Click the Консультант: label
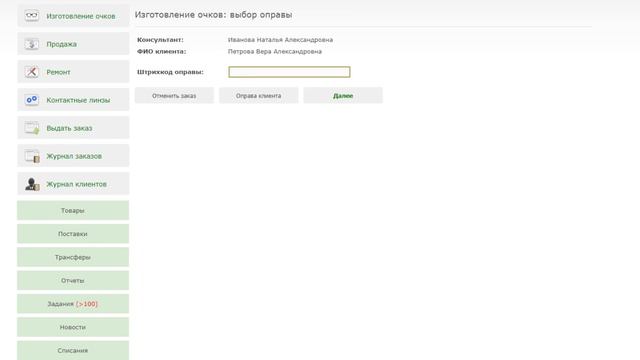Screen dimensions: 640x360 tap(160, 40)
